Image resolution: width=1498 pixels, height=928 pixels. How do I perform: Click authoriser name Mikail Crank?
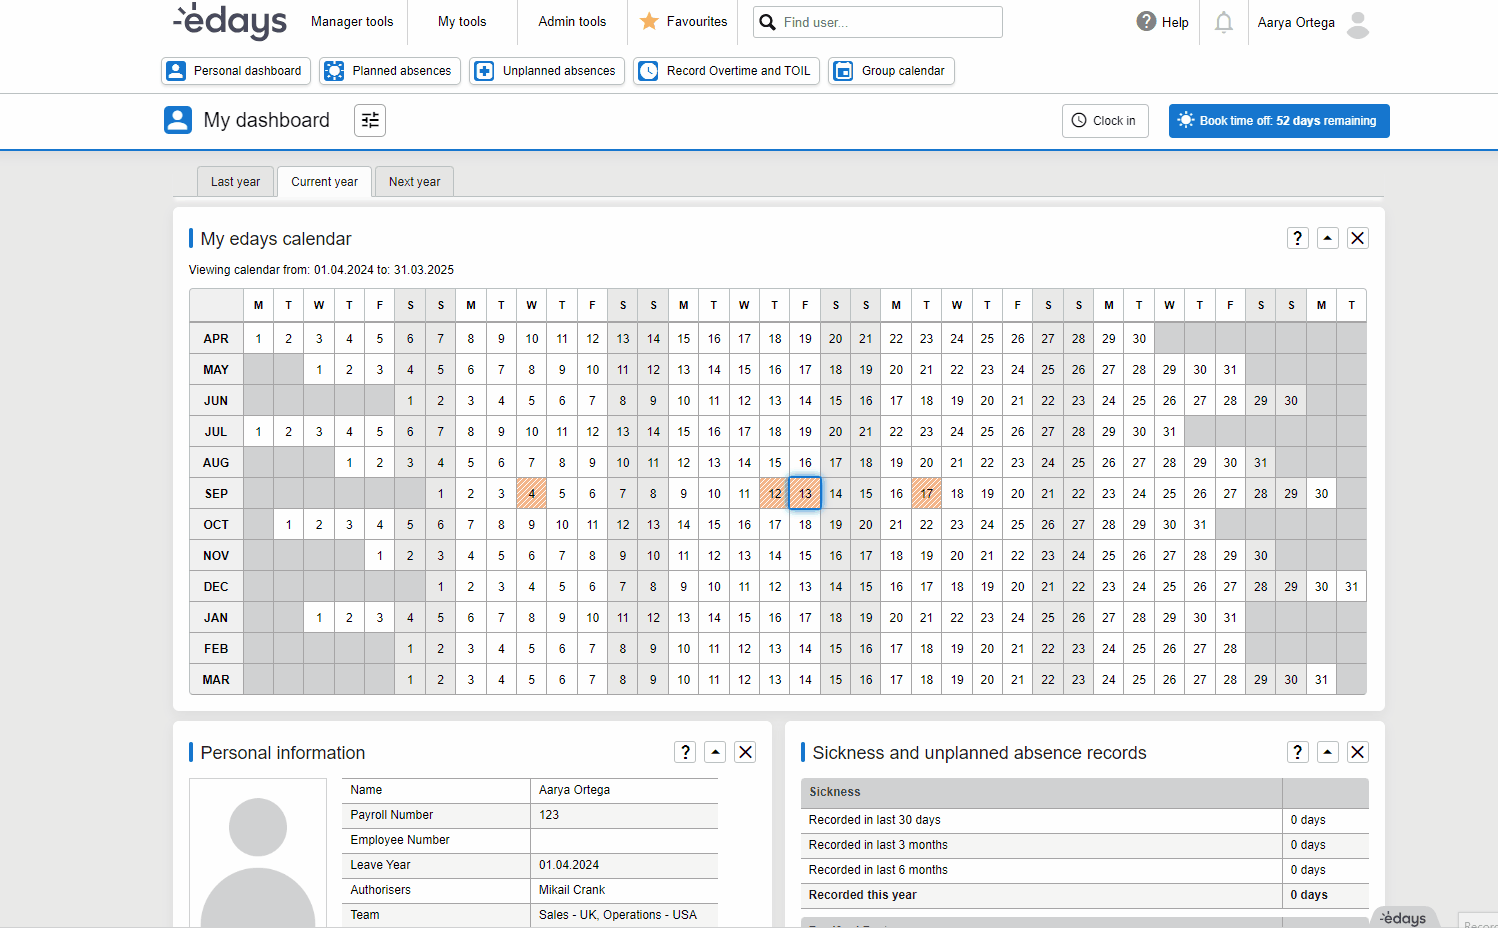pyautogui.click(x=572, y=890)
